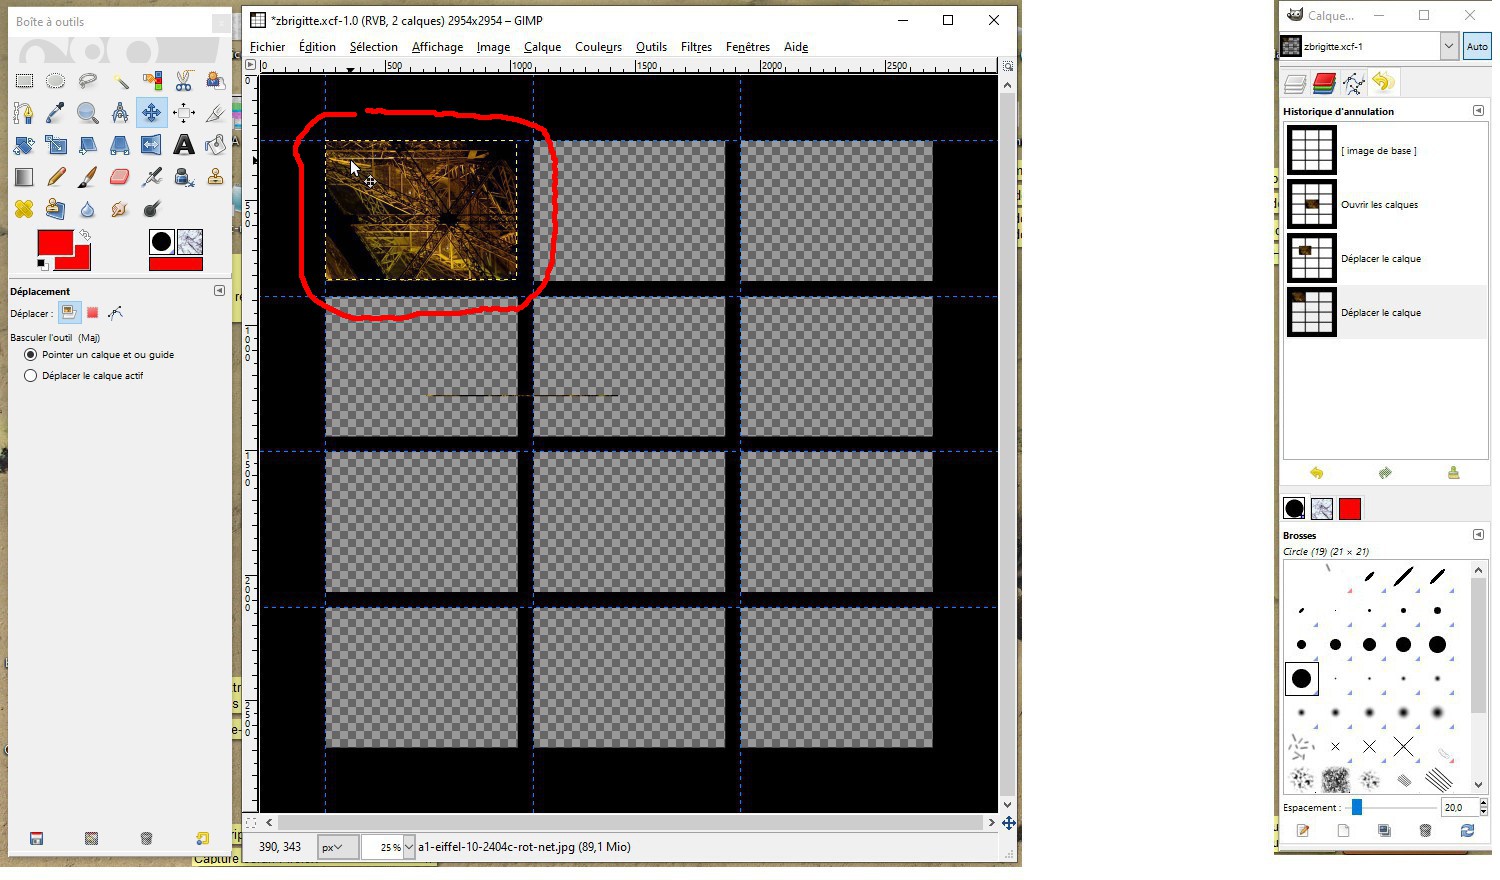Viewport: 1500px width, 880px height.
Task: Select 'Déplacer le calque actif' option
Action: point(85,376)
